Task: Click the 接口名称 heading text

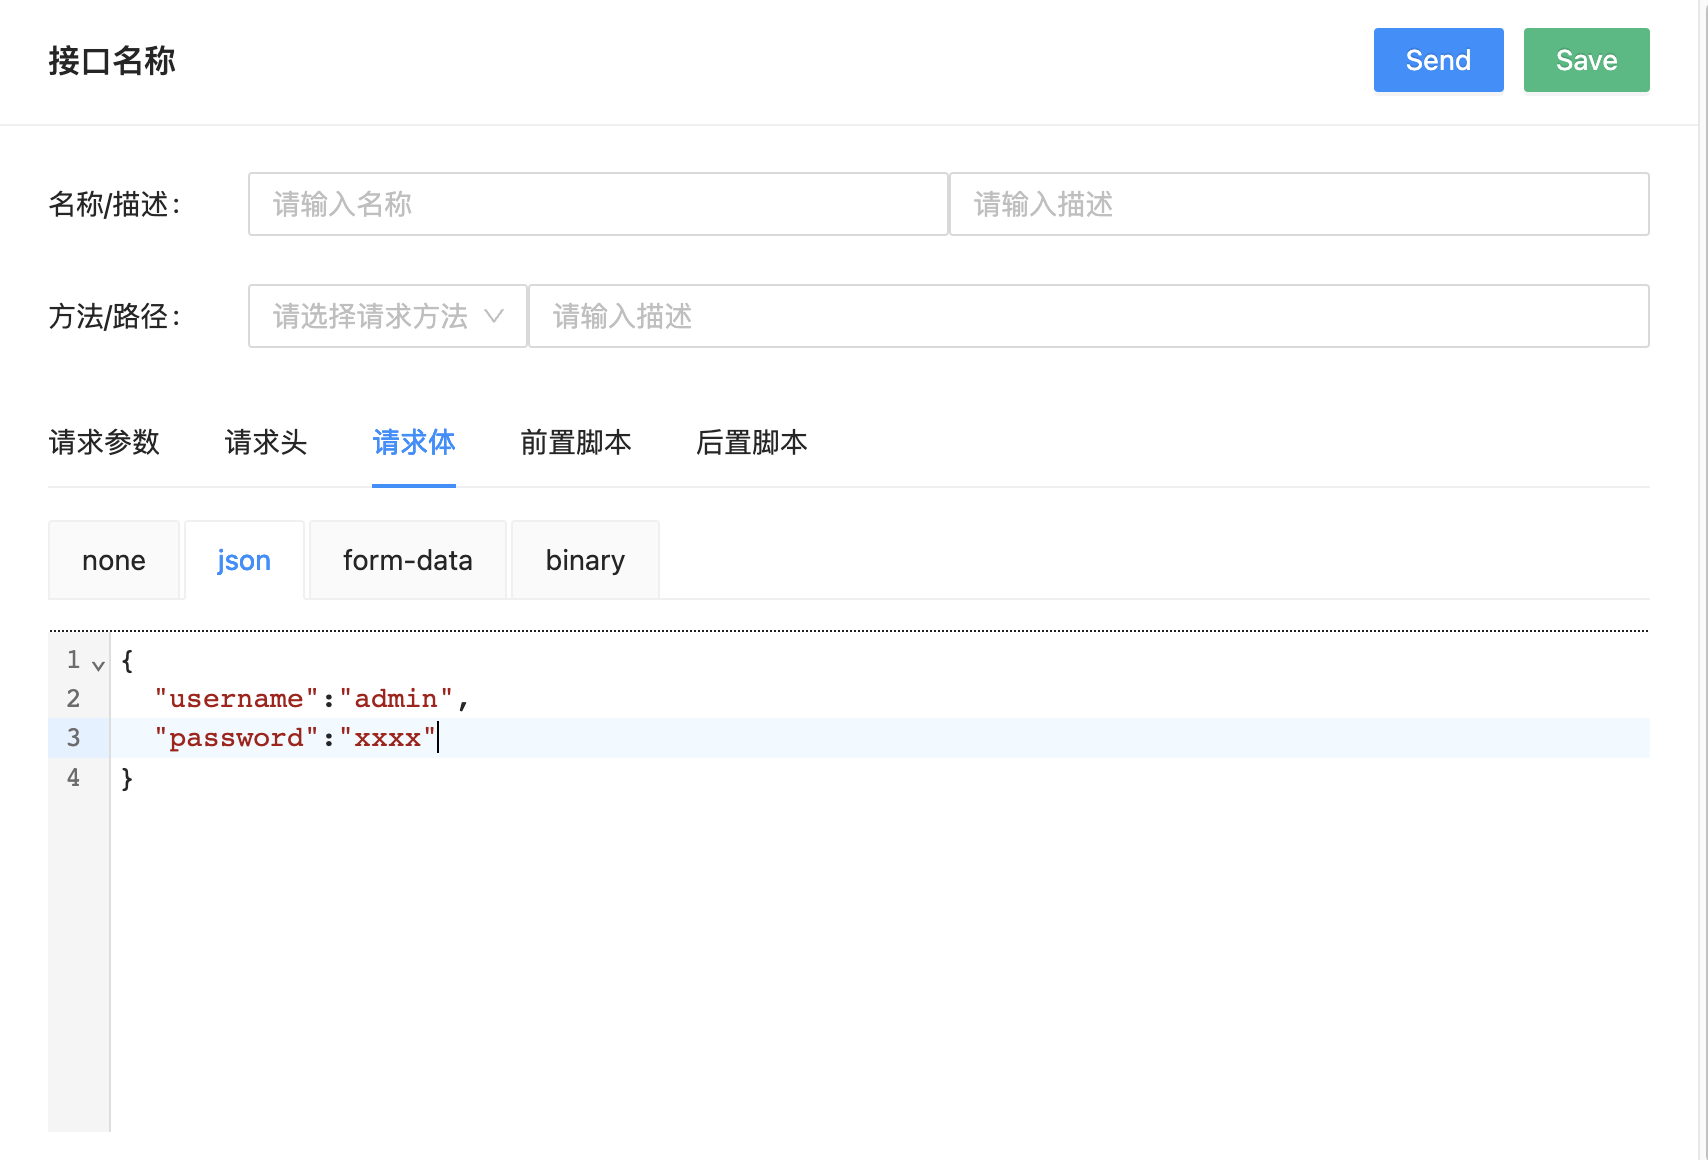Action: point(112,60)
